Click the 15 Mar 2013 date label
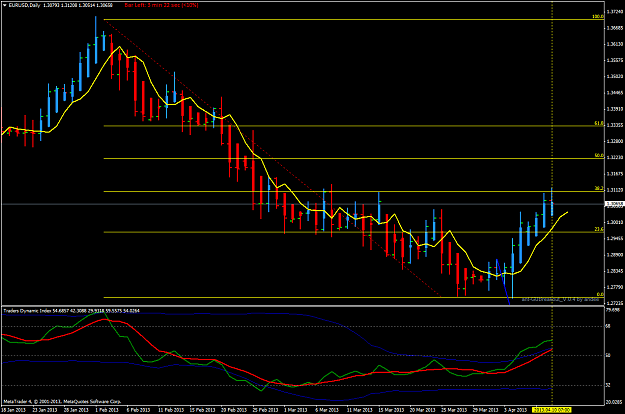 [391, 410]
